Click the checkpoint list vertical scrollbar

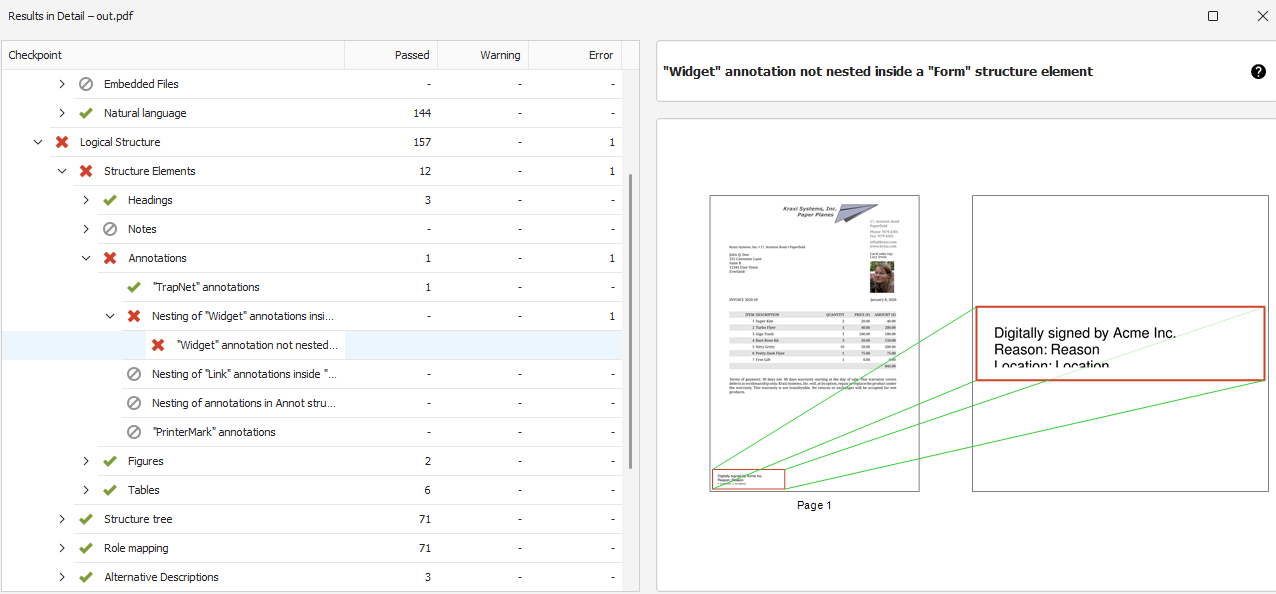[x=630, y=320]
